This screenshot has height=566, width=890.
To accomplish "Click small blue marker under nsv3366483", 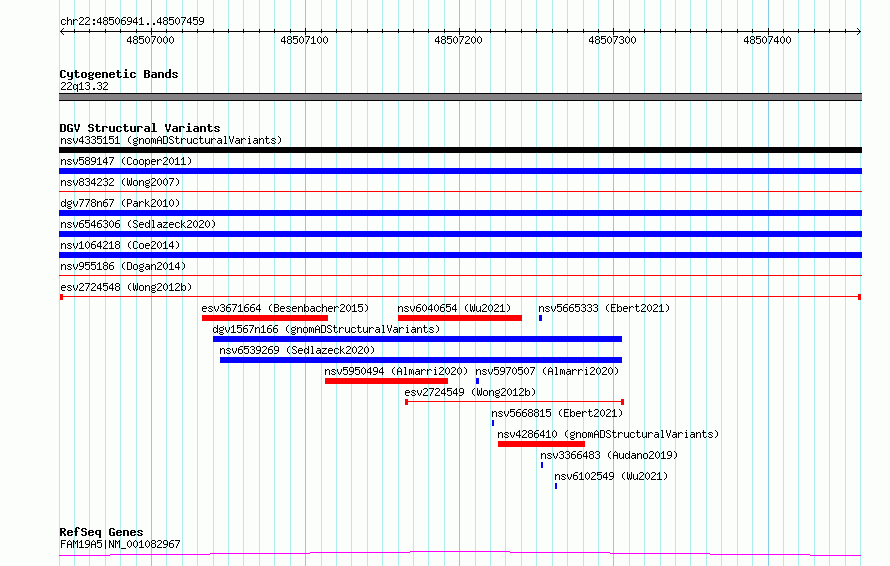I will coord(542,465).
